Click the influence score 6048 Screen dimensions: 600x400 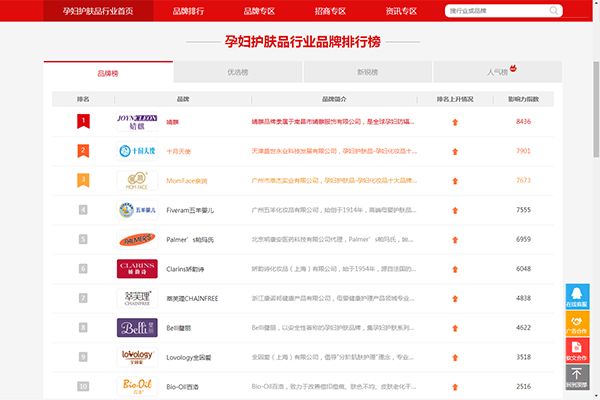[x=523, y=269]
